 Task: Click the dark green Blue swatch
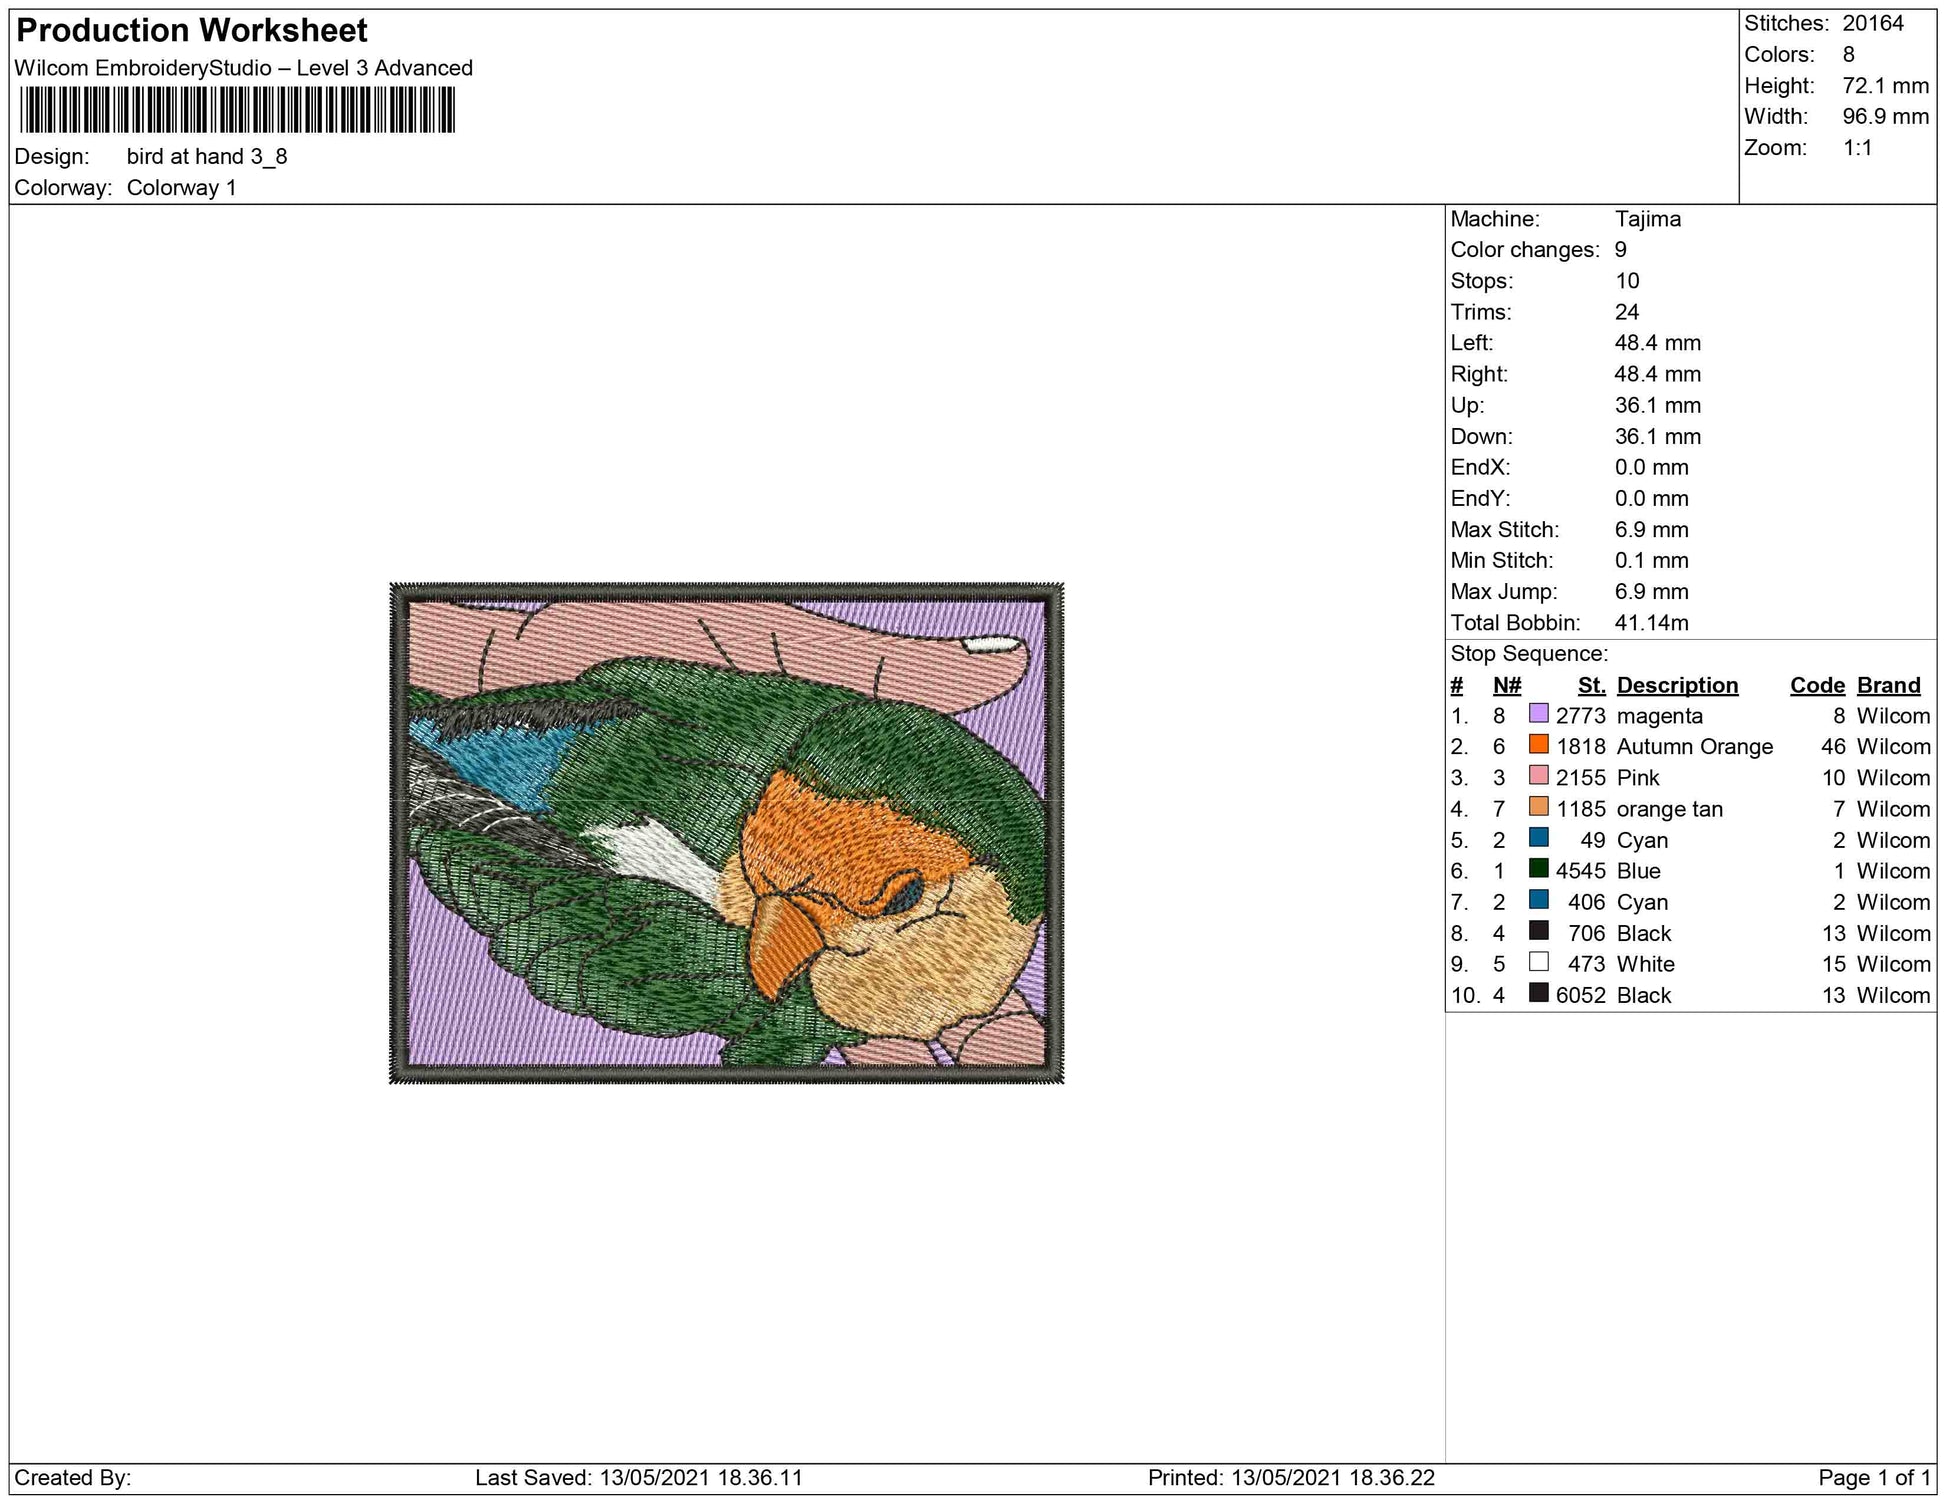1538,869
